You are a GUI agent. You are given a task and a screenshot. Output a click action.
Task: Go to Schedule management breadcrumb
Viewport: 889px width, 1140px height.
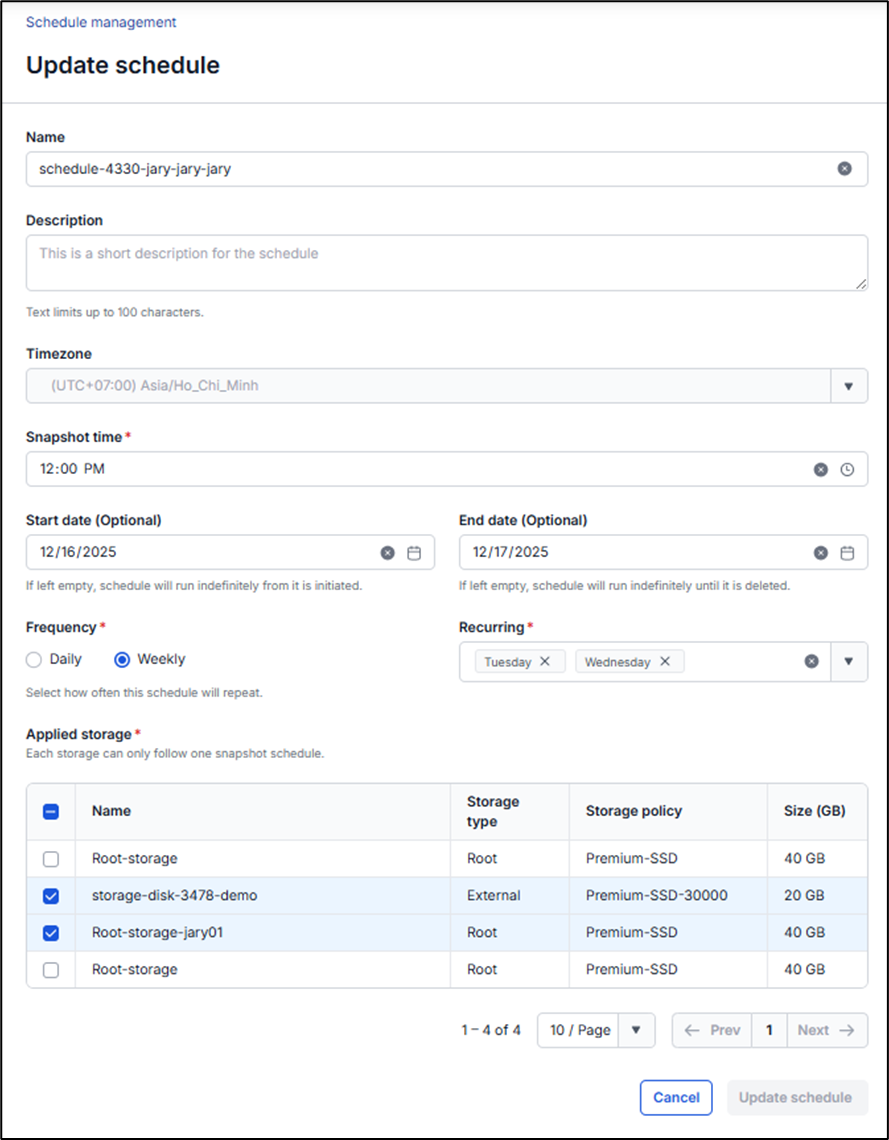(x=101, y=22)
